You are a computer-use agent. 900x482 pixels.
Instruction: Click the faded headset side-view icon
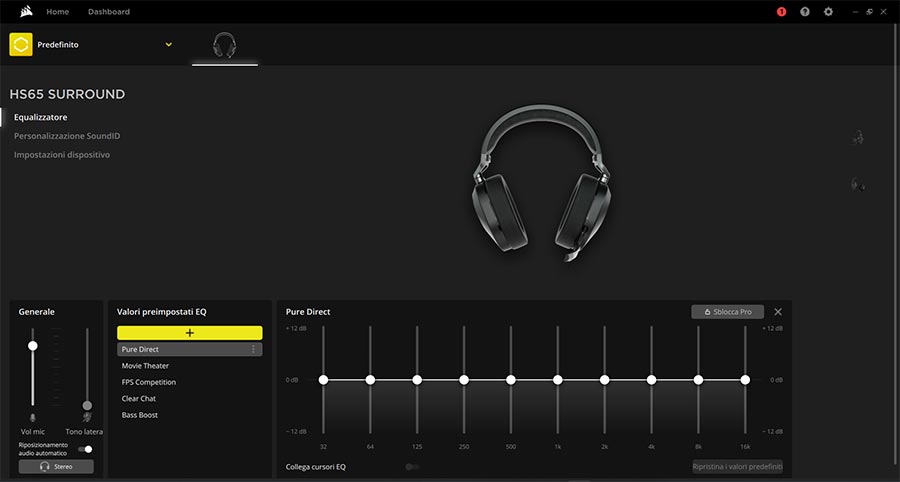(x=858, y=137)
